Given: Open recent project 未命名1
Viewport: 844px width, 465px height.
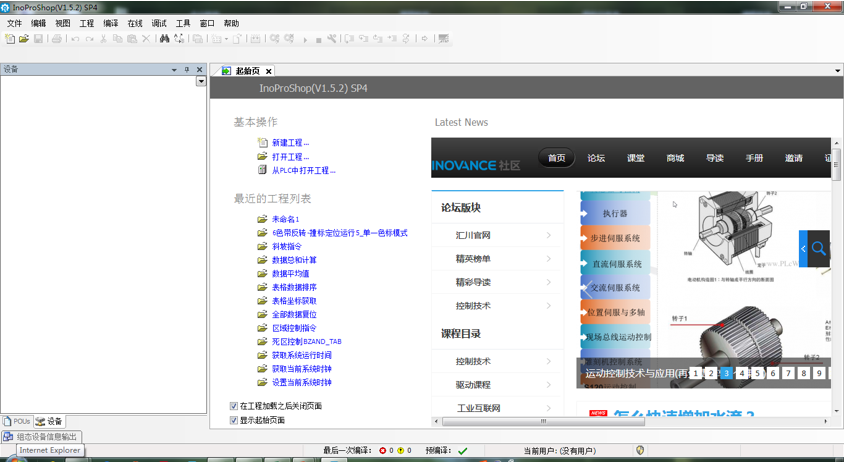Looking at the screenshot, I should (285, 219).
